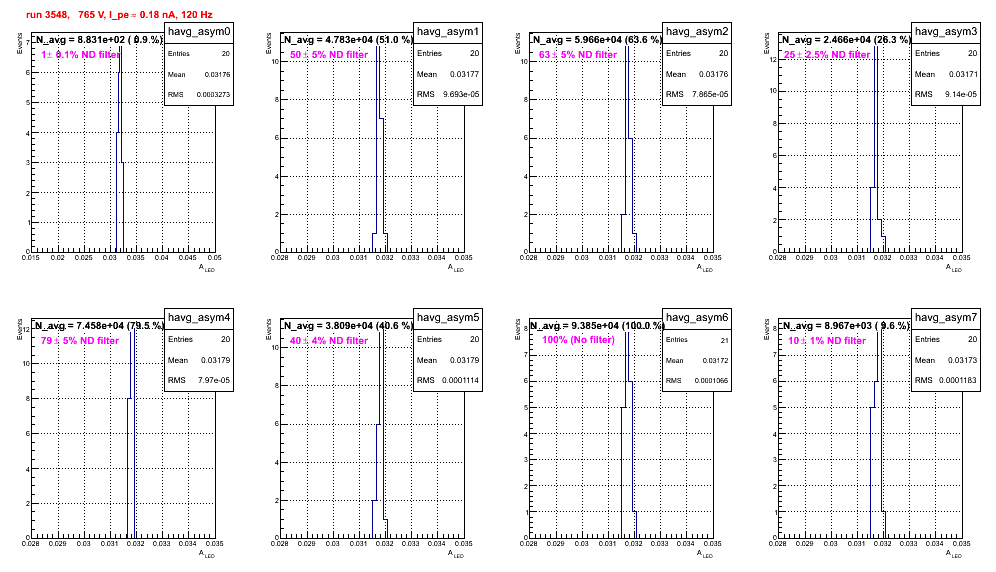The height and width of the screenshot is (572, 996).
Task: Click the Entries count 21 in havg_asym6
Action: coord(725,341)
